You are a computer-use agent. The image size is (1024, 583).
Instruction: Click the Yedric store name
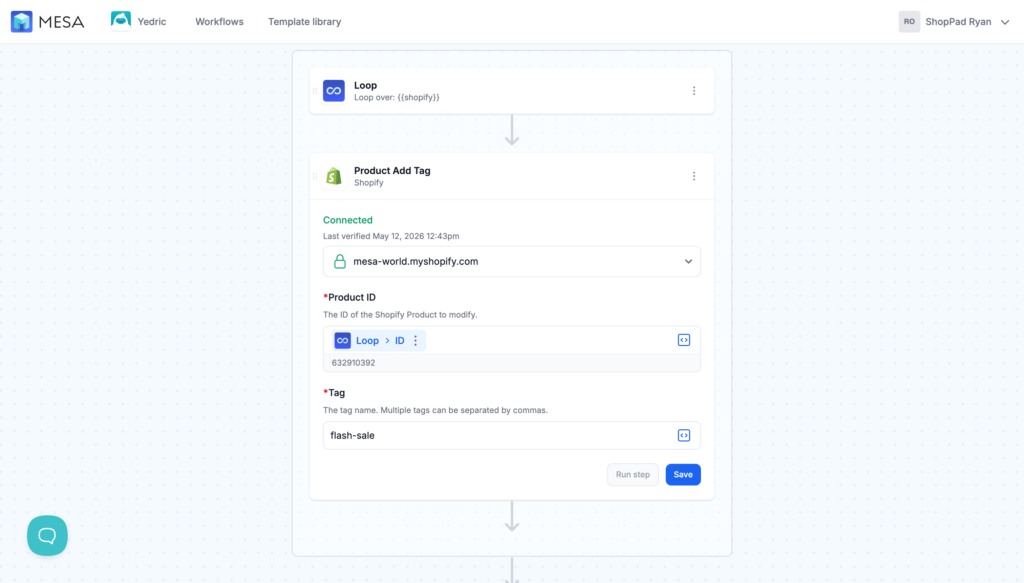click(x=152, y=22)
